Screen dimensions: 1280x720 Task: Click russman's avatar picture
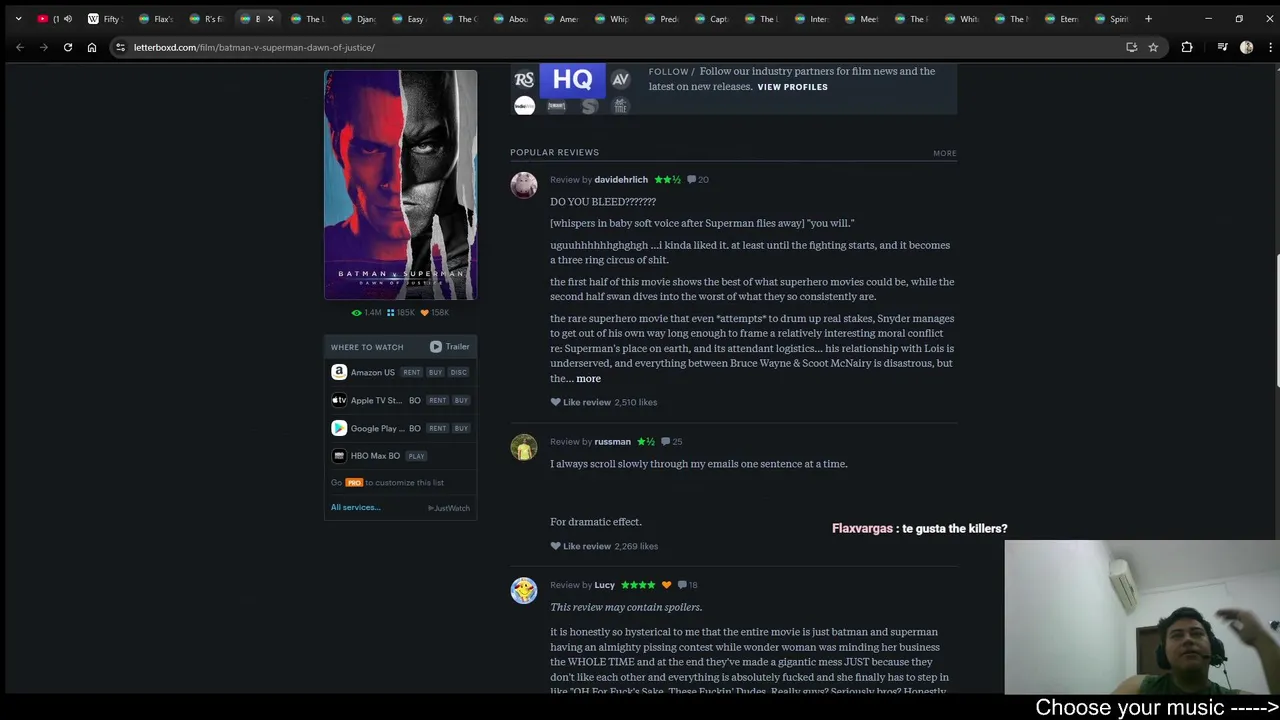pyautogui.click(x=524, y=447)
